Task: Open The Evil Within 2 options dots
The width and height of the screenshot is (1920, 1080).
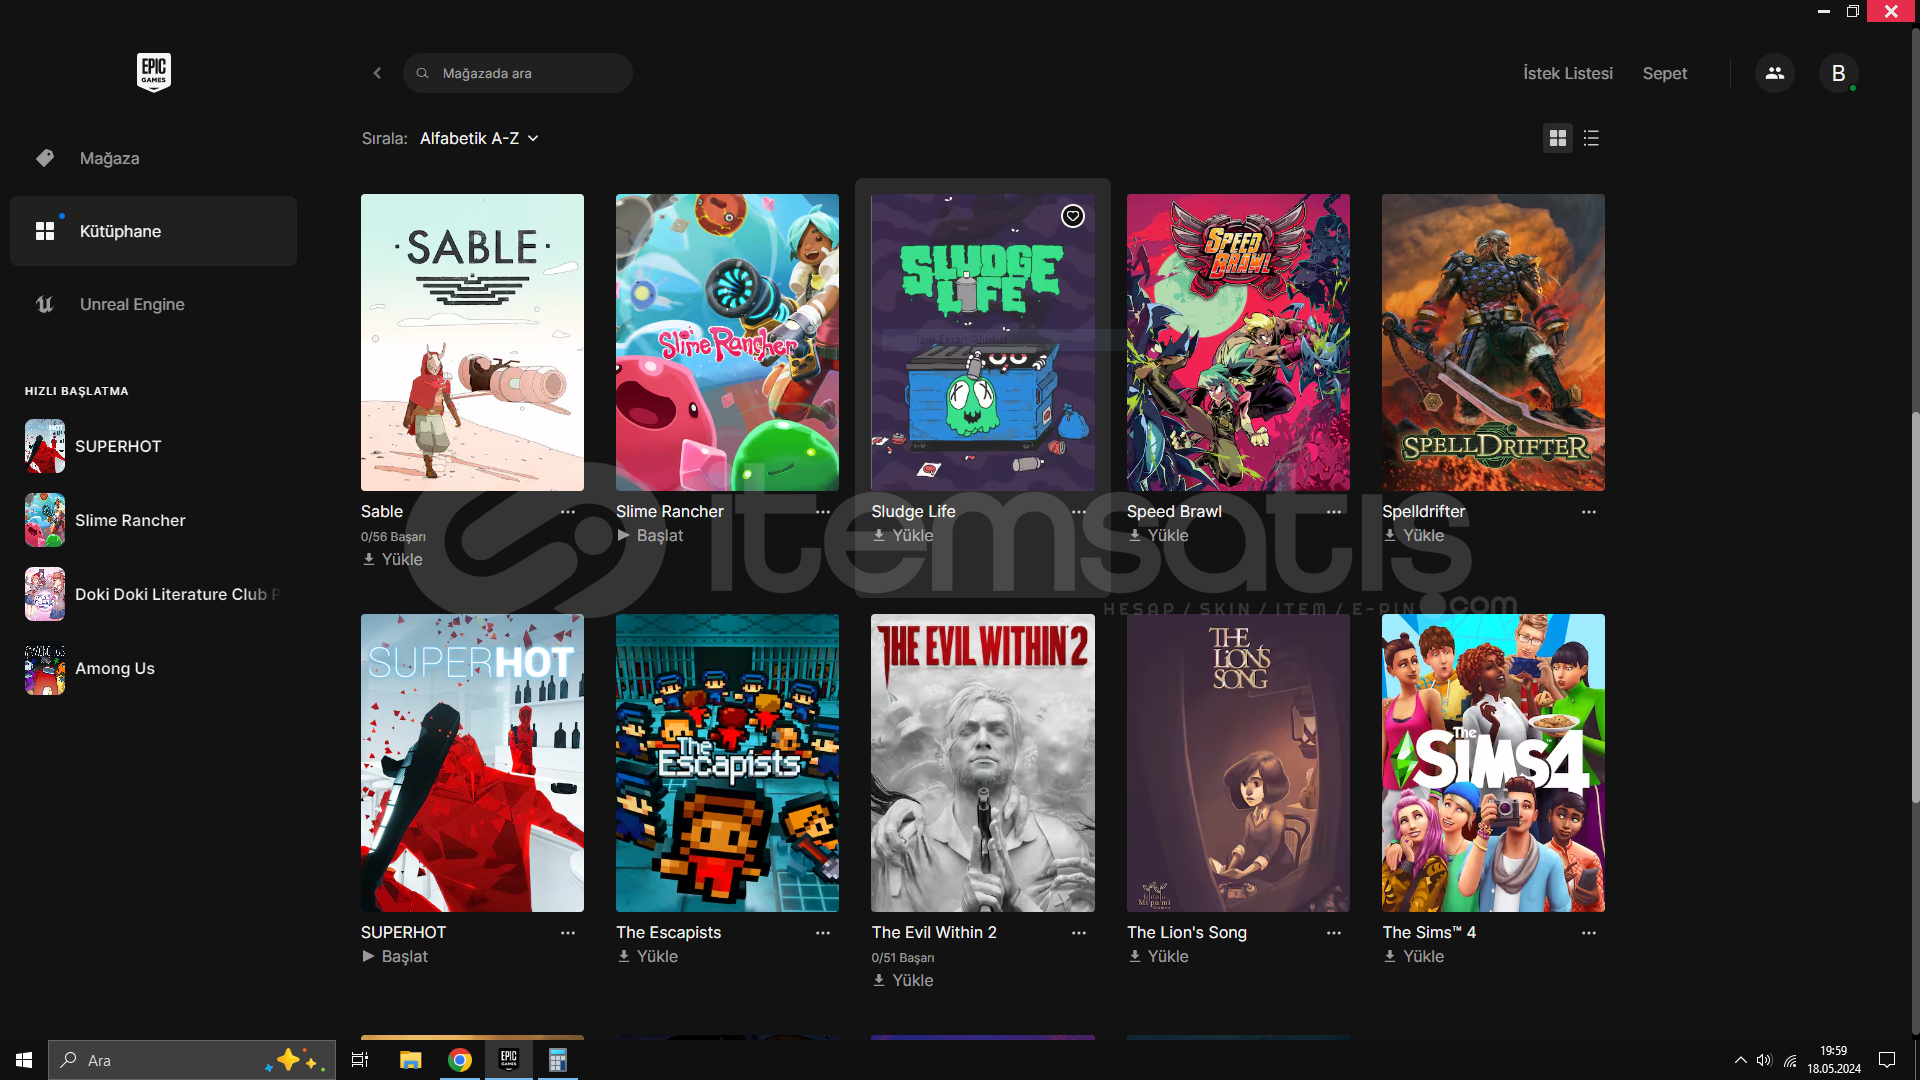Action: click(1079, 933)
